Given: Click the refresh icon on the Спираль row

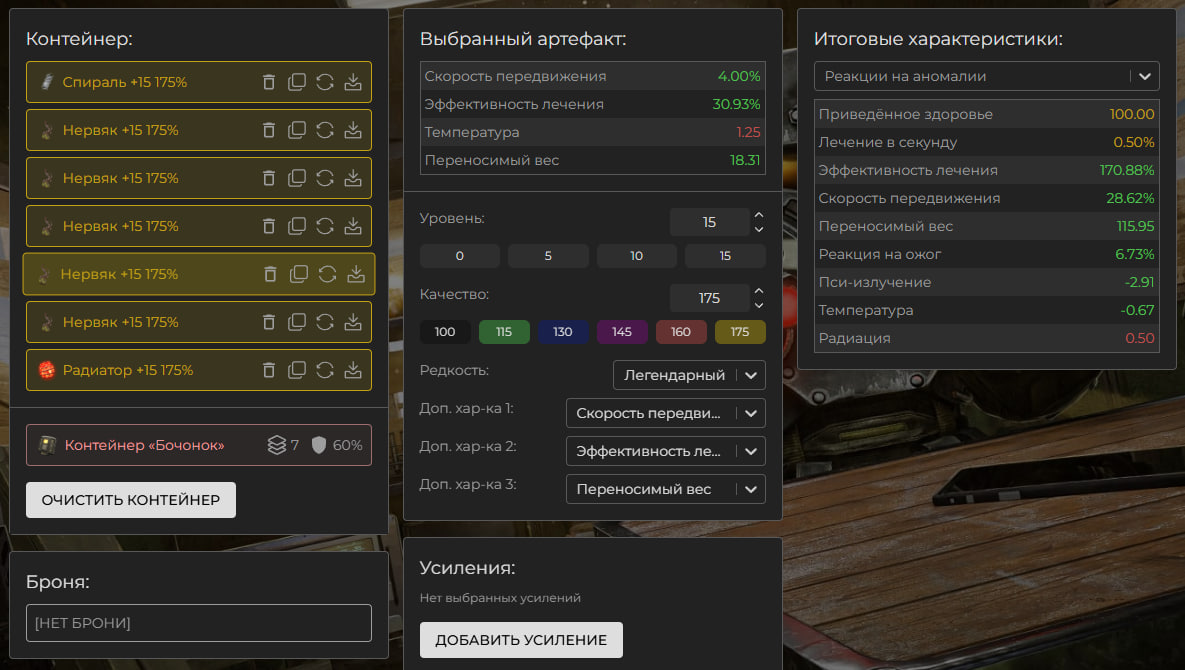Looking at the screenshot, I should (325, 82).
